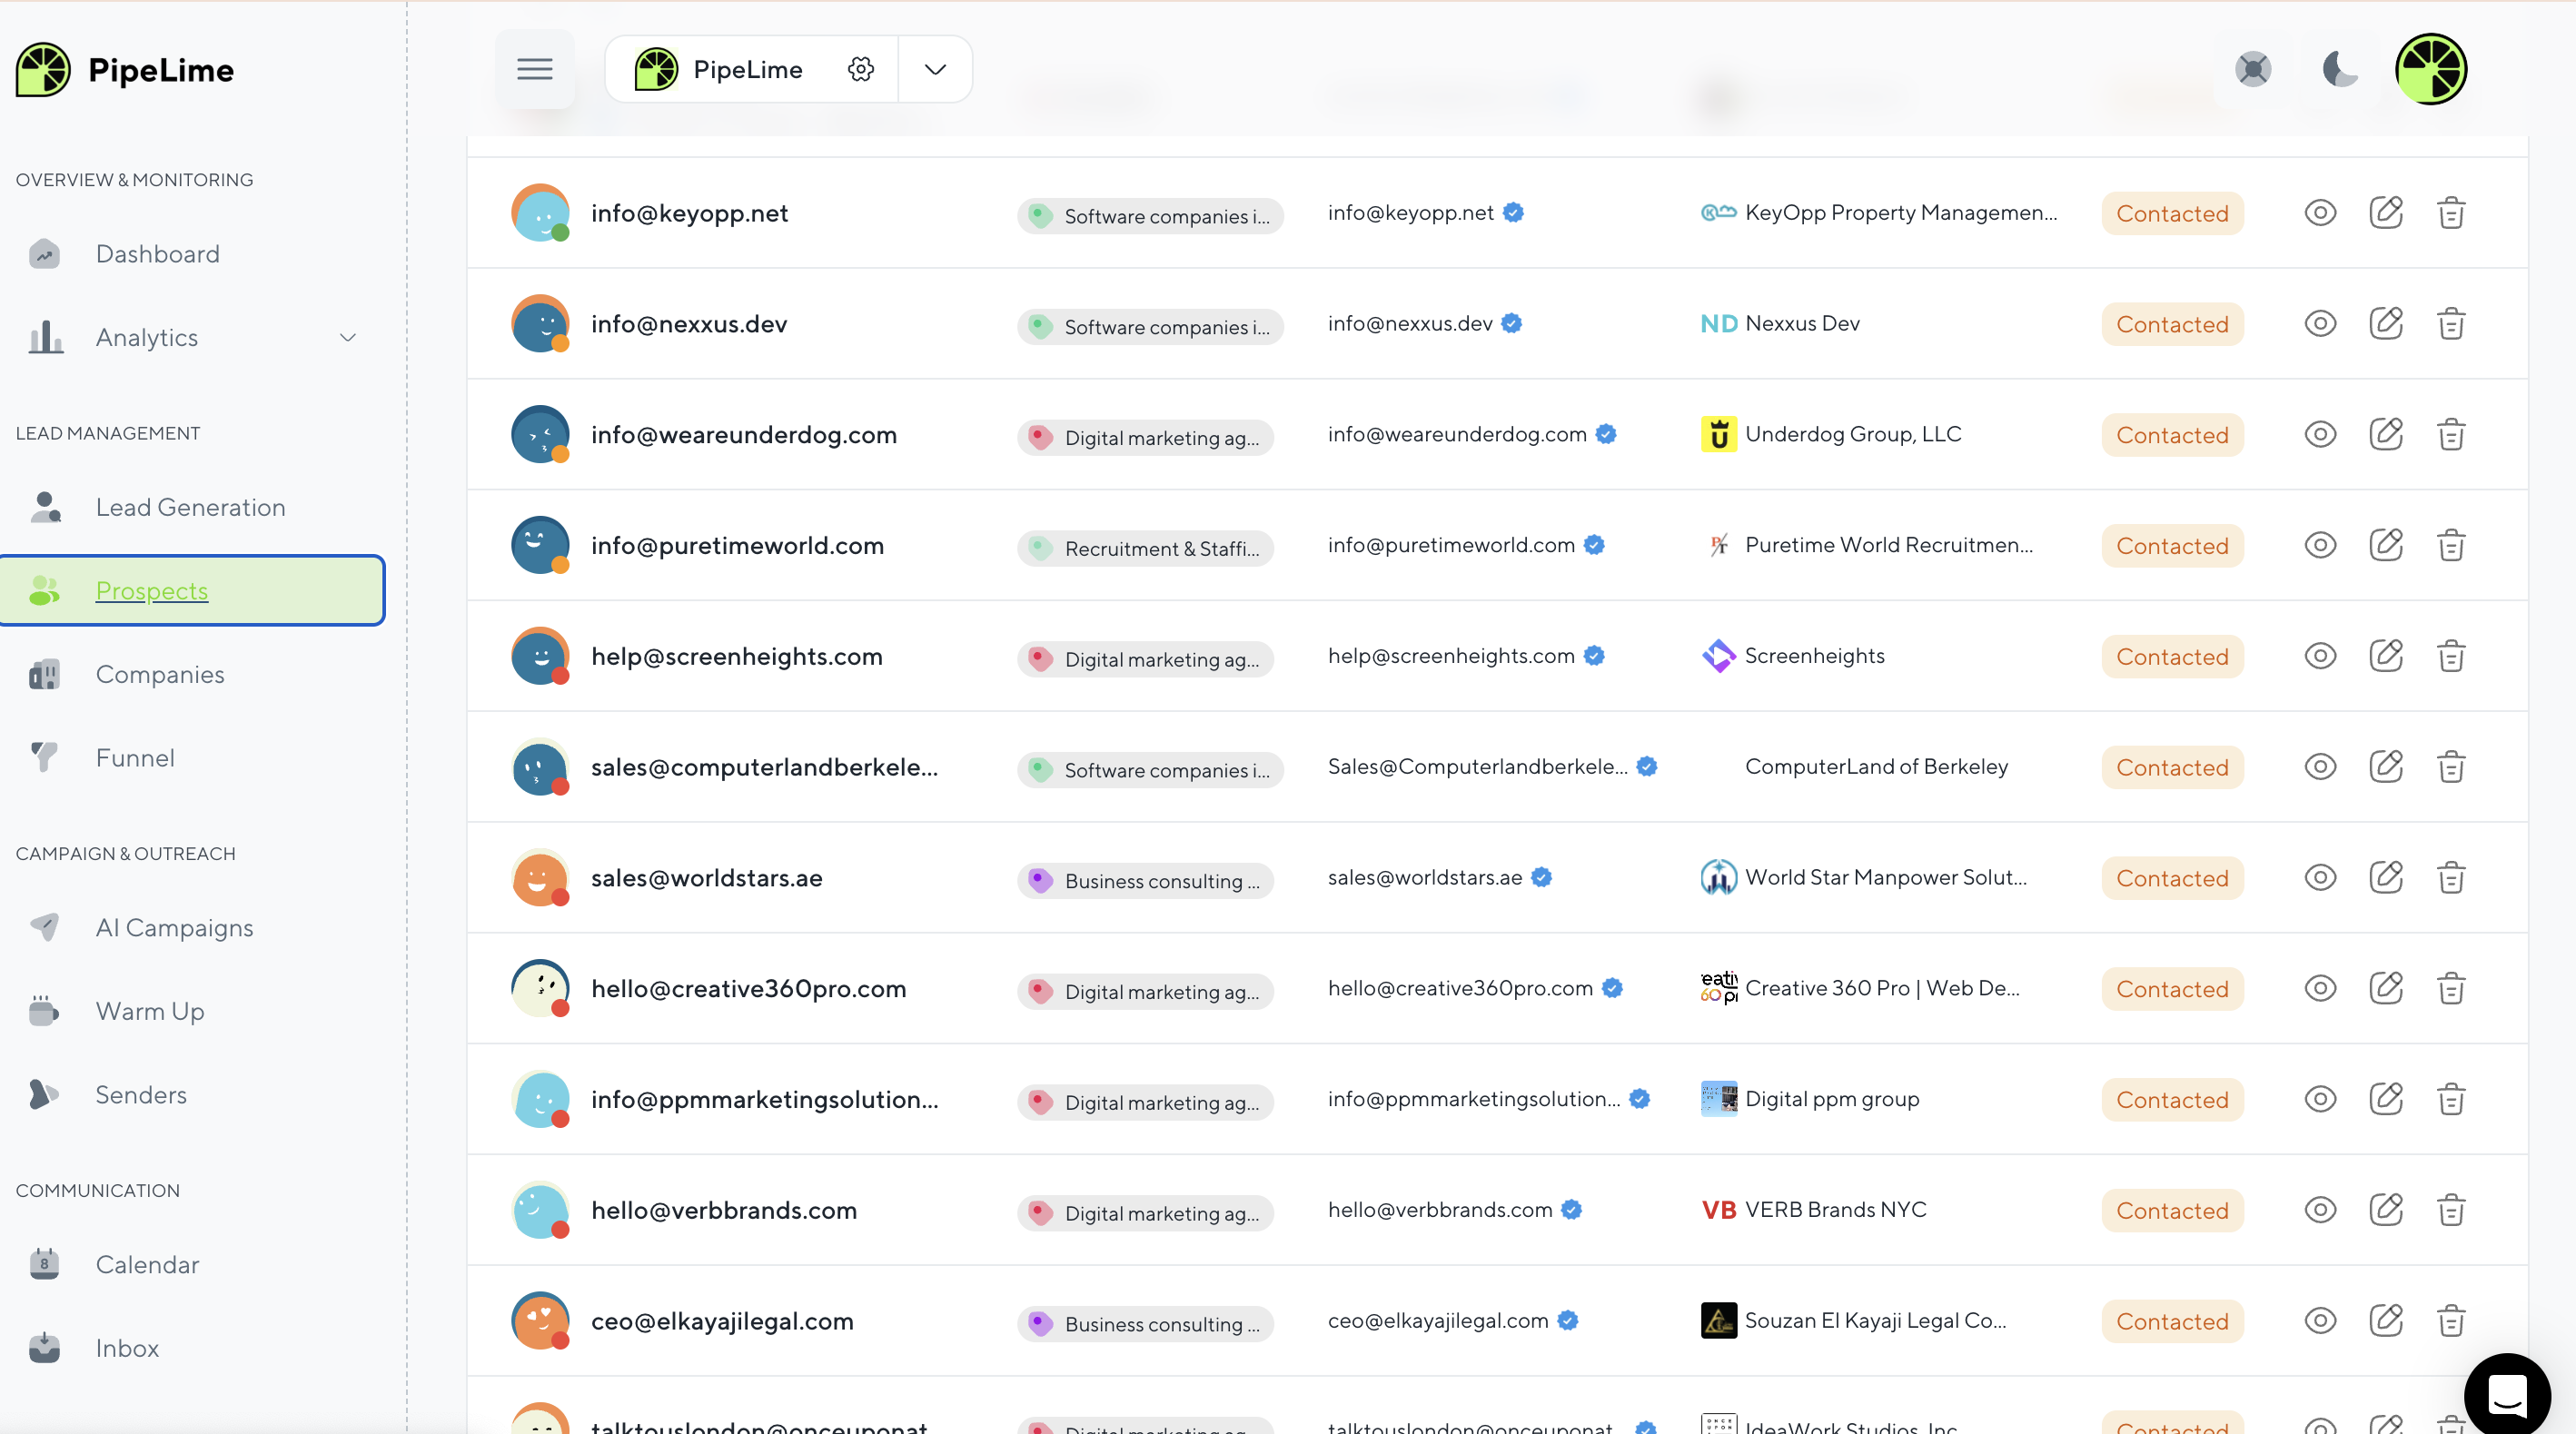Image resolution: width=2576 pixels, height=1434 pixels.
Task: Click edit pencil icon for info@nexxus.dev row
Action: 2385,324
